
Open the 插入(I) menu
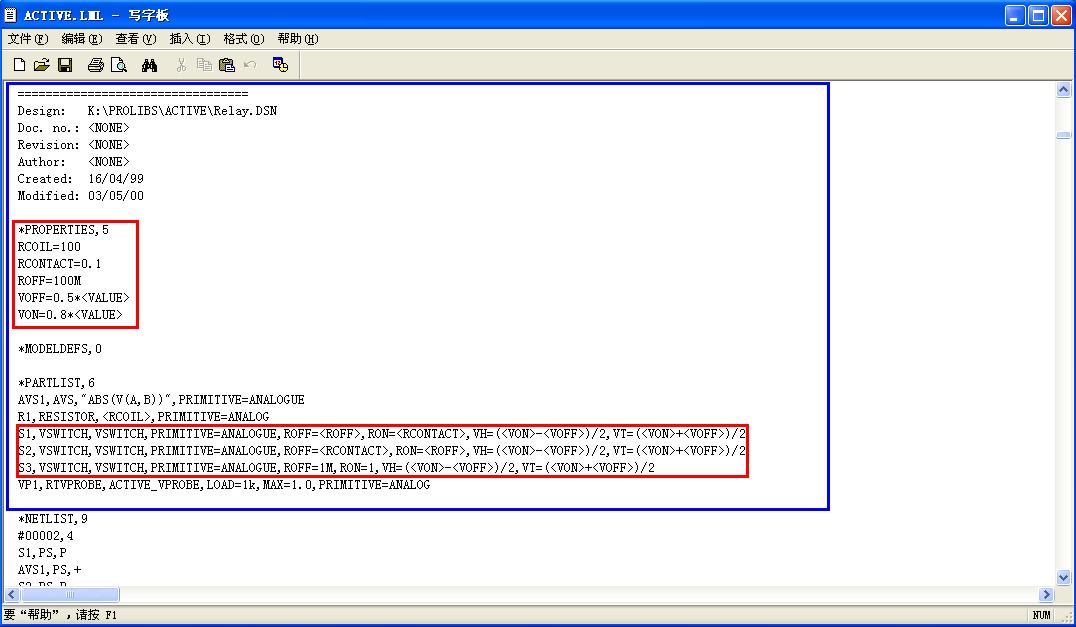[190, 39]
